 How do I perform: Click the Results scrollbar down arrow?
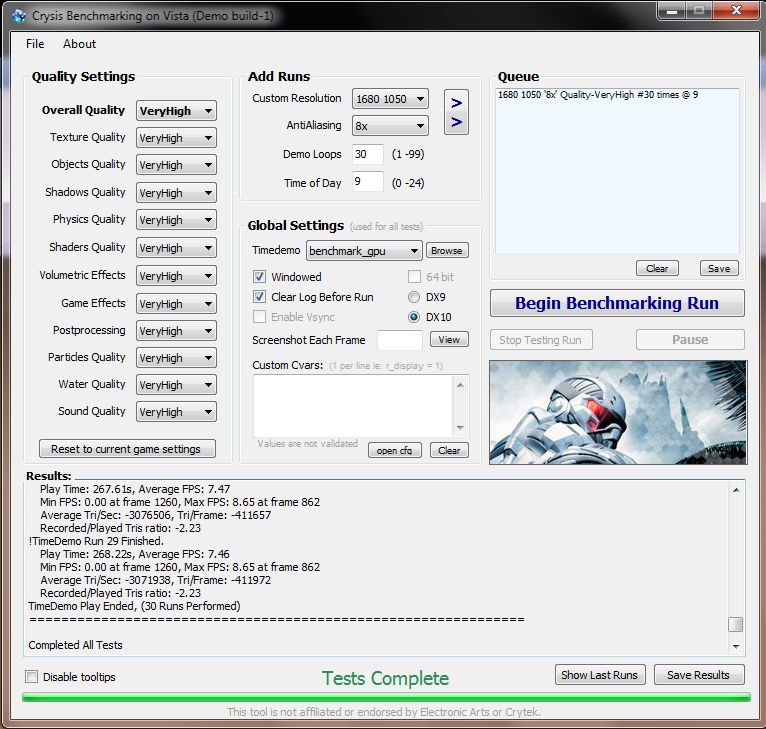point(736,646)
